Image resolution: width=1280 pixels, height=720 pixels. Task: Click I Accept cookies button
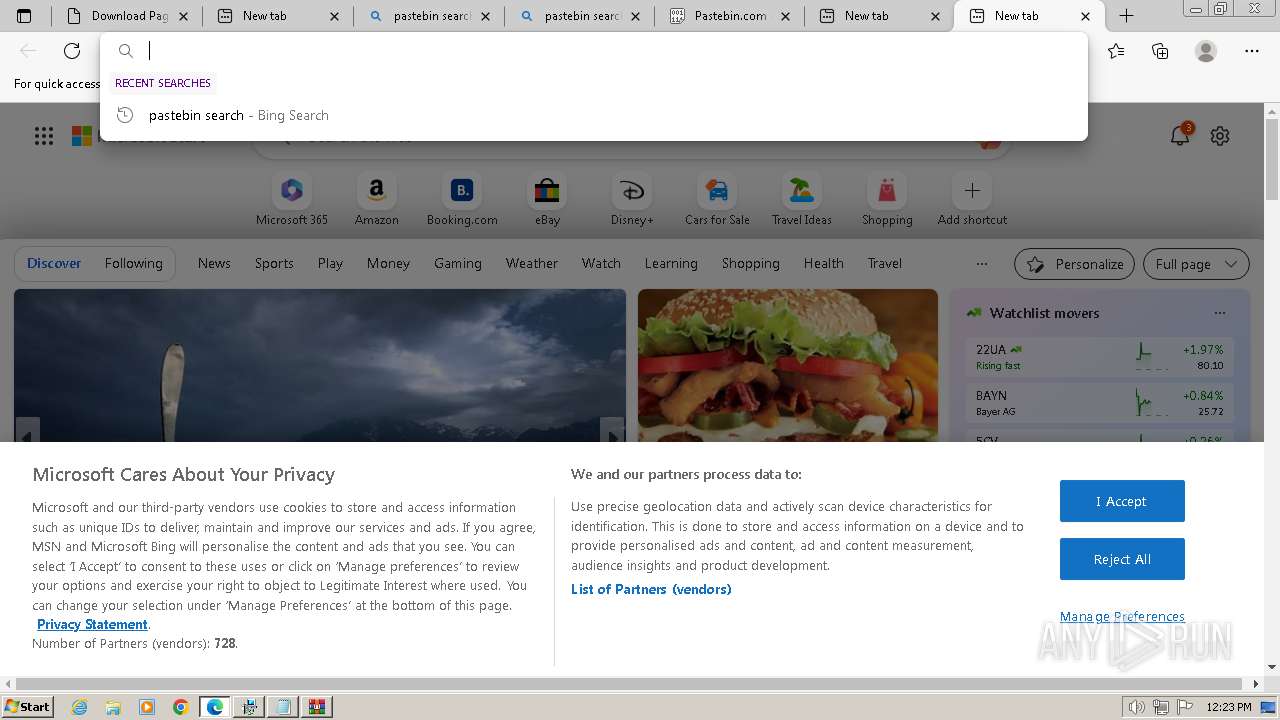(1122, 501)
